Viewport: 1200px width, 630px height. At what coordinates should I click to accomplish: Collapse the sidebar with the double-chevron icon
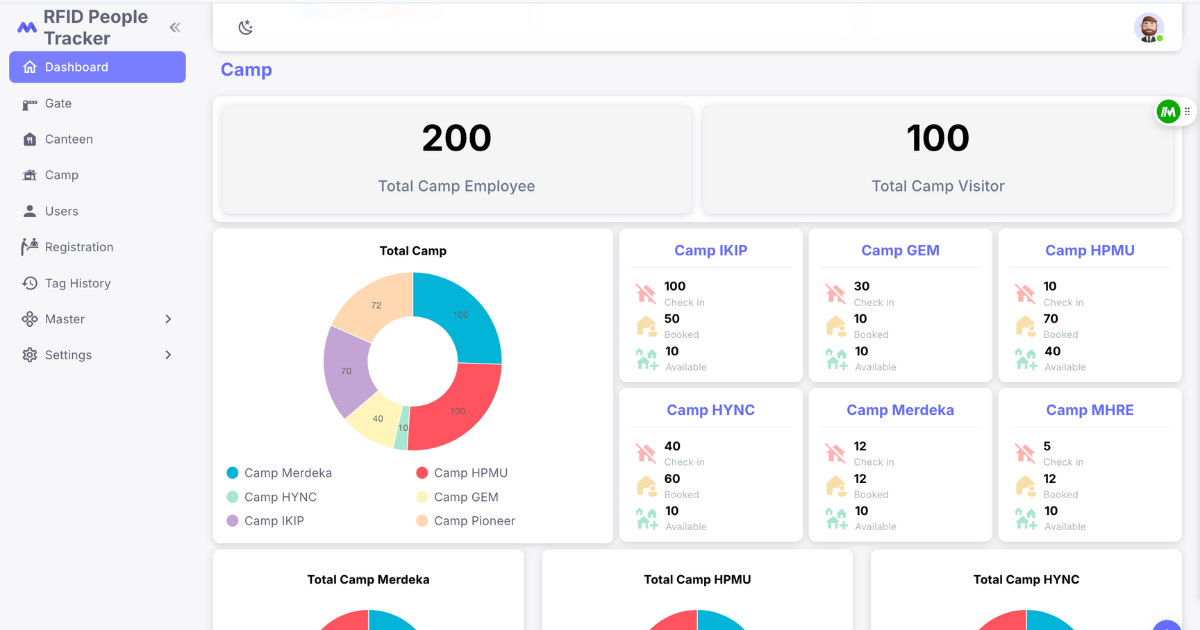(175, 27)
